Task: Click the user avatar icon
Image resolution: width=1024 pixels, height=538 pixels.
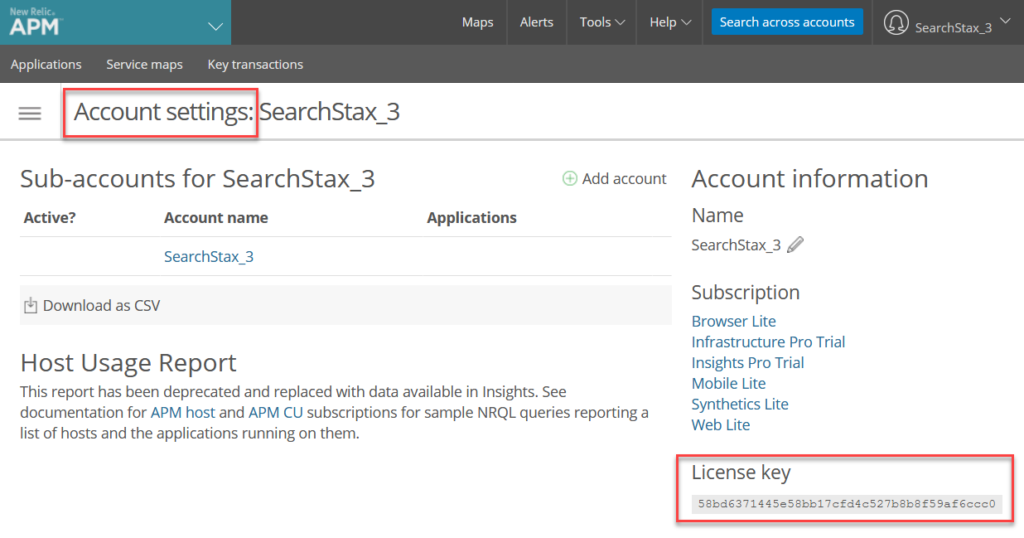Action: (896, 23)
